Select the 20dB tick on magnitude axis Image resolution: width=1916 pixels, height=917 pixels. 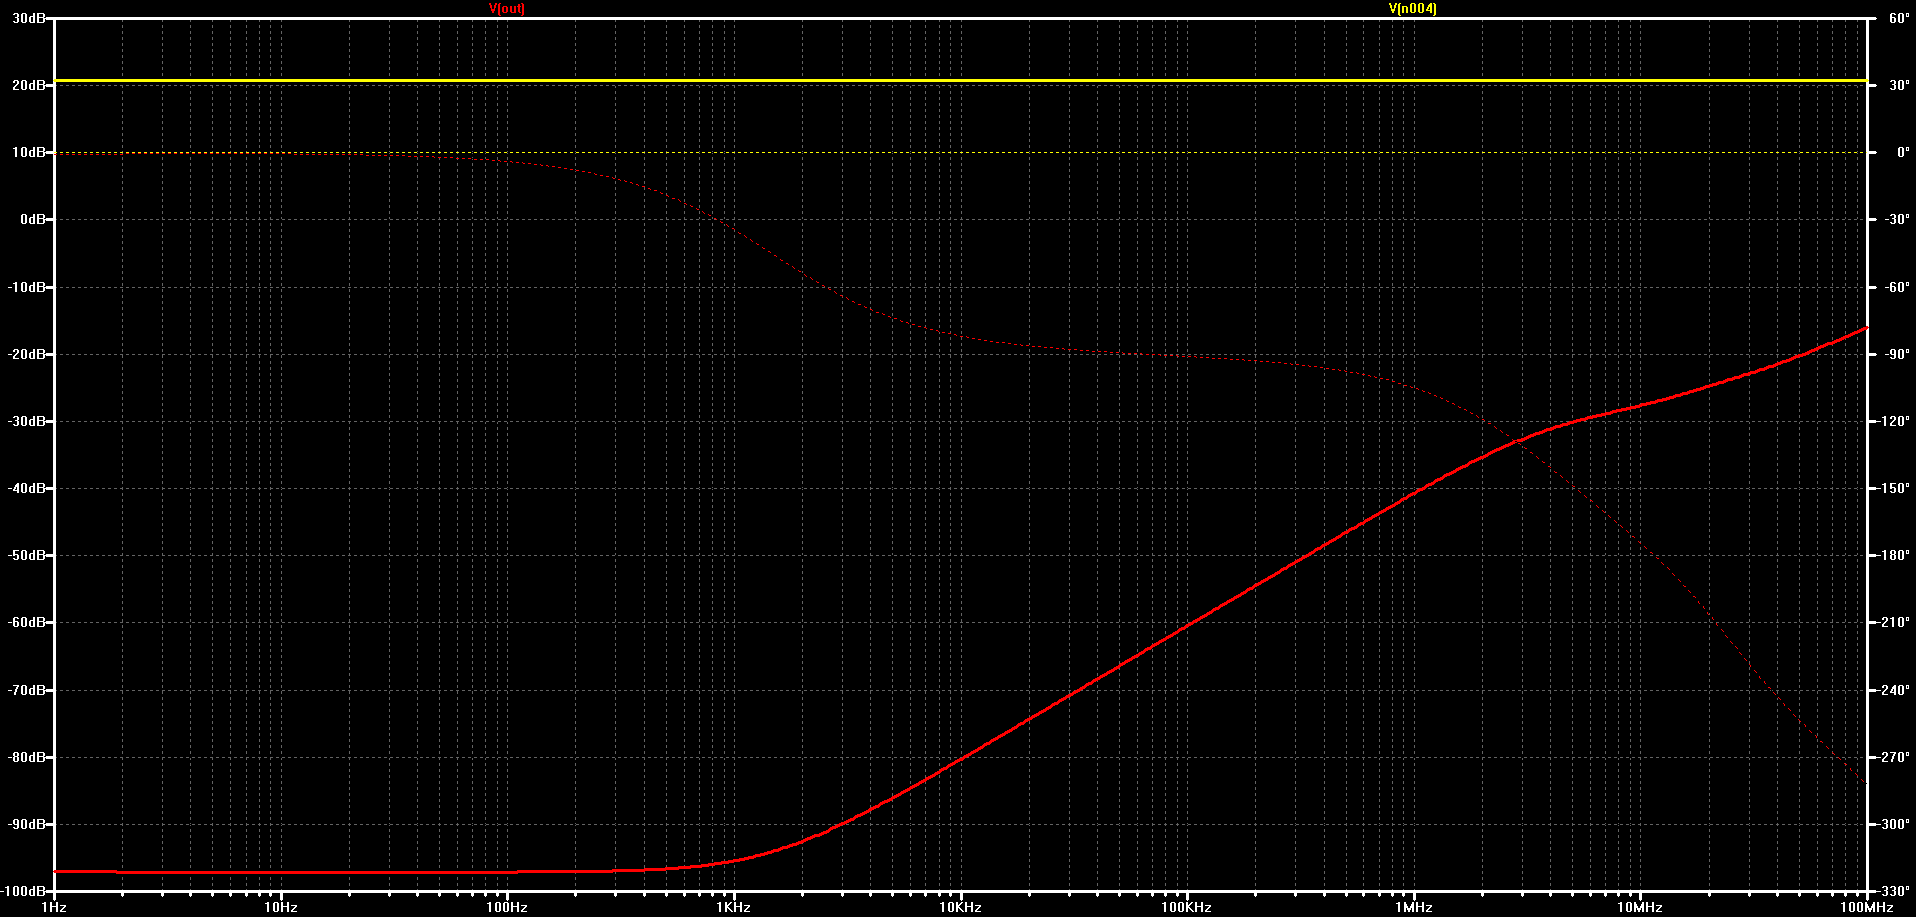tap(28, 85)
